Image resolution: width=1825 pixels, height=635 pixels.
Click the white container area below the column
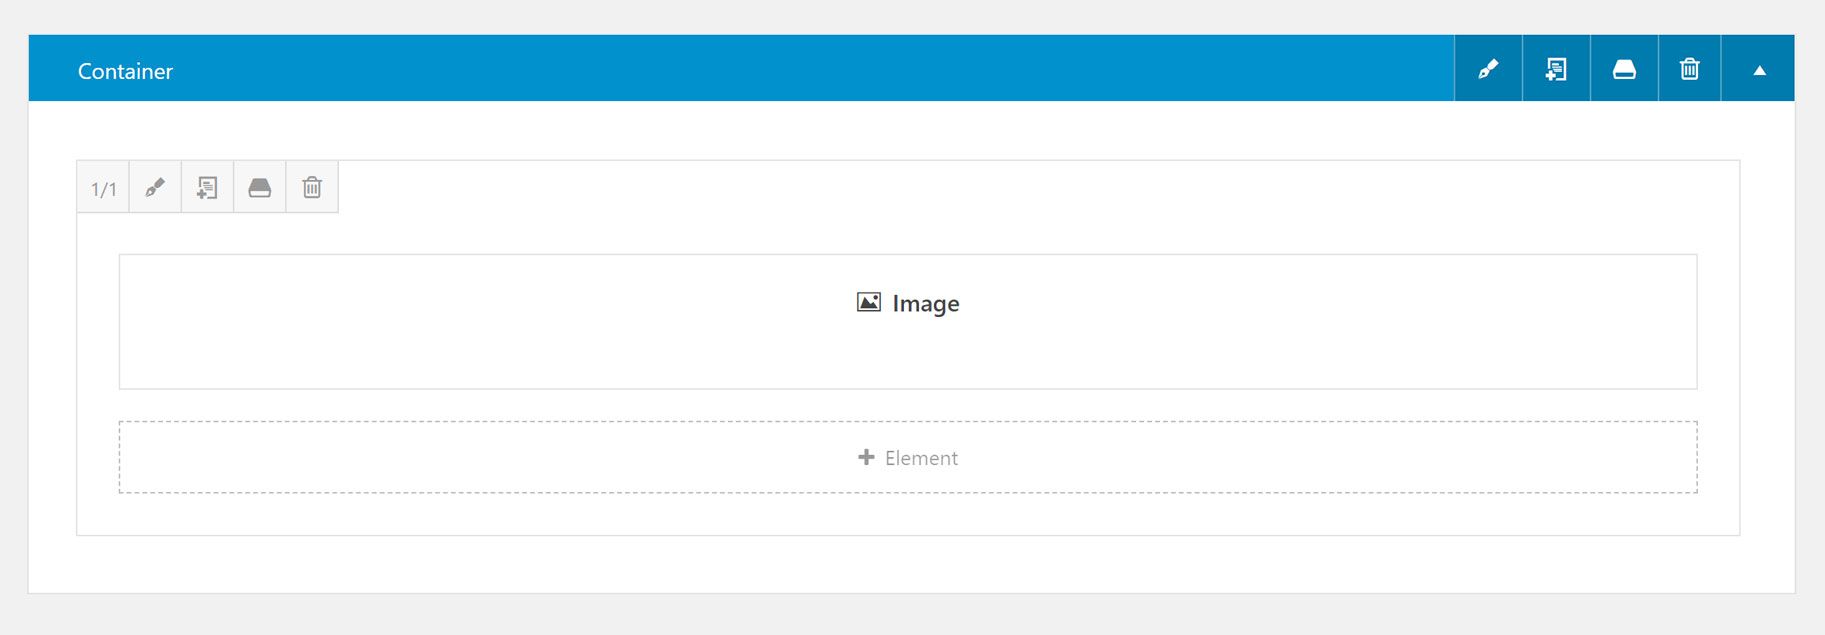pos(911,564)
